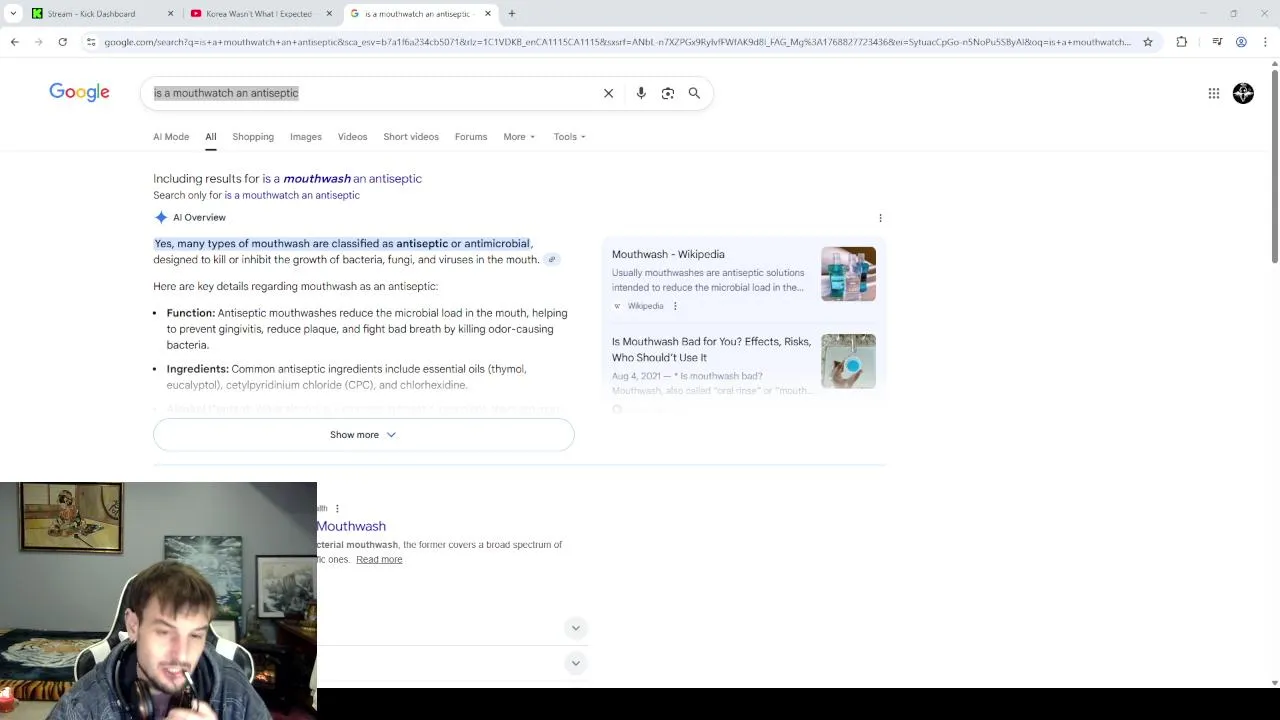Open the browser extensions puzzle icon
1280x720 pixels.
(1182, 42)
